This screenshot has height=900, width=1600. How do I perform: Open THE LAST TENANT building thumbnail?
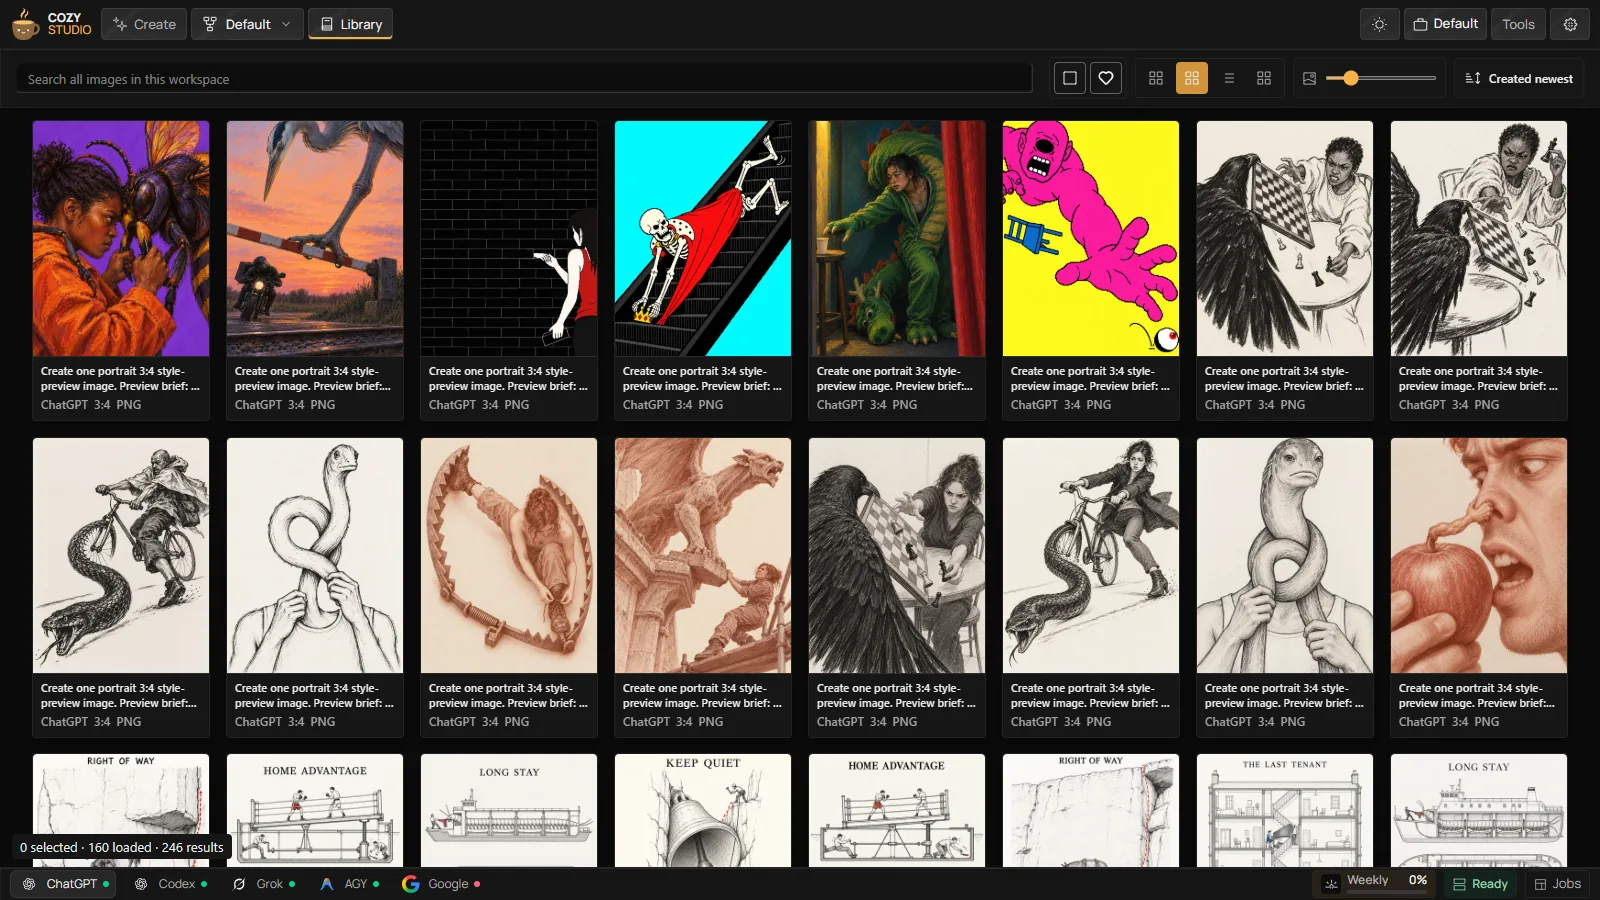coord(1285,810)
